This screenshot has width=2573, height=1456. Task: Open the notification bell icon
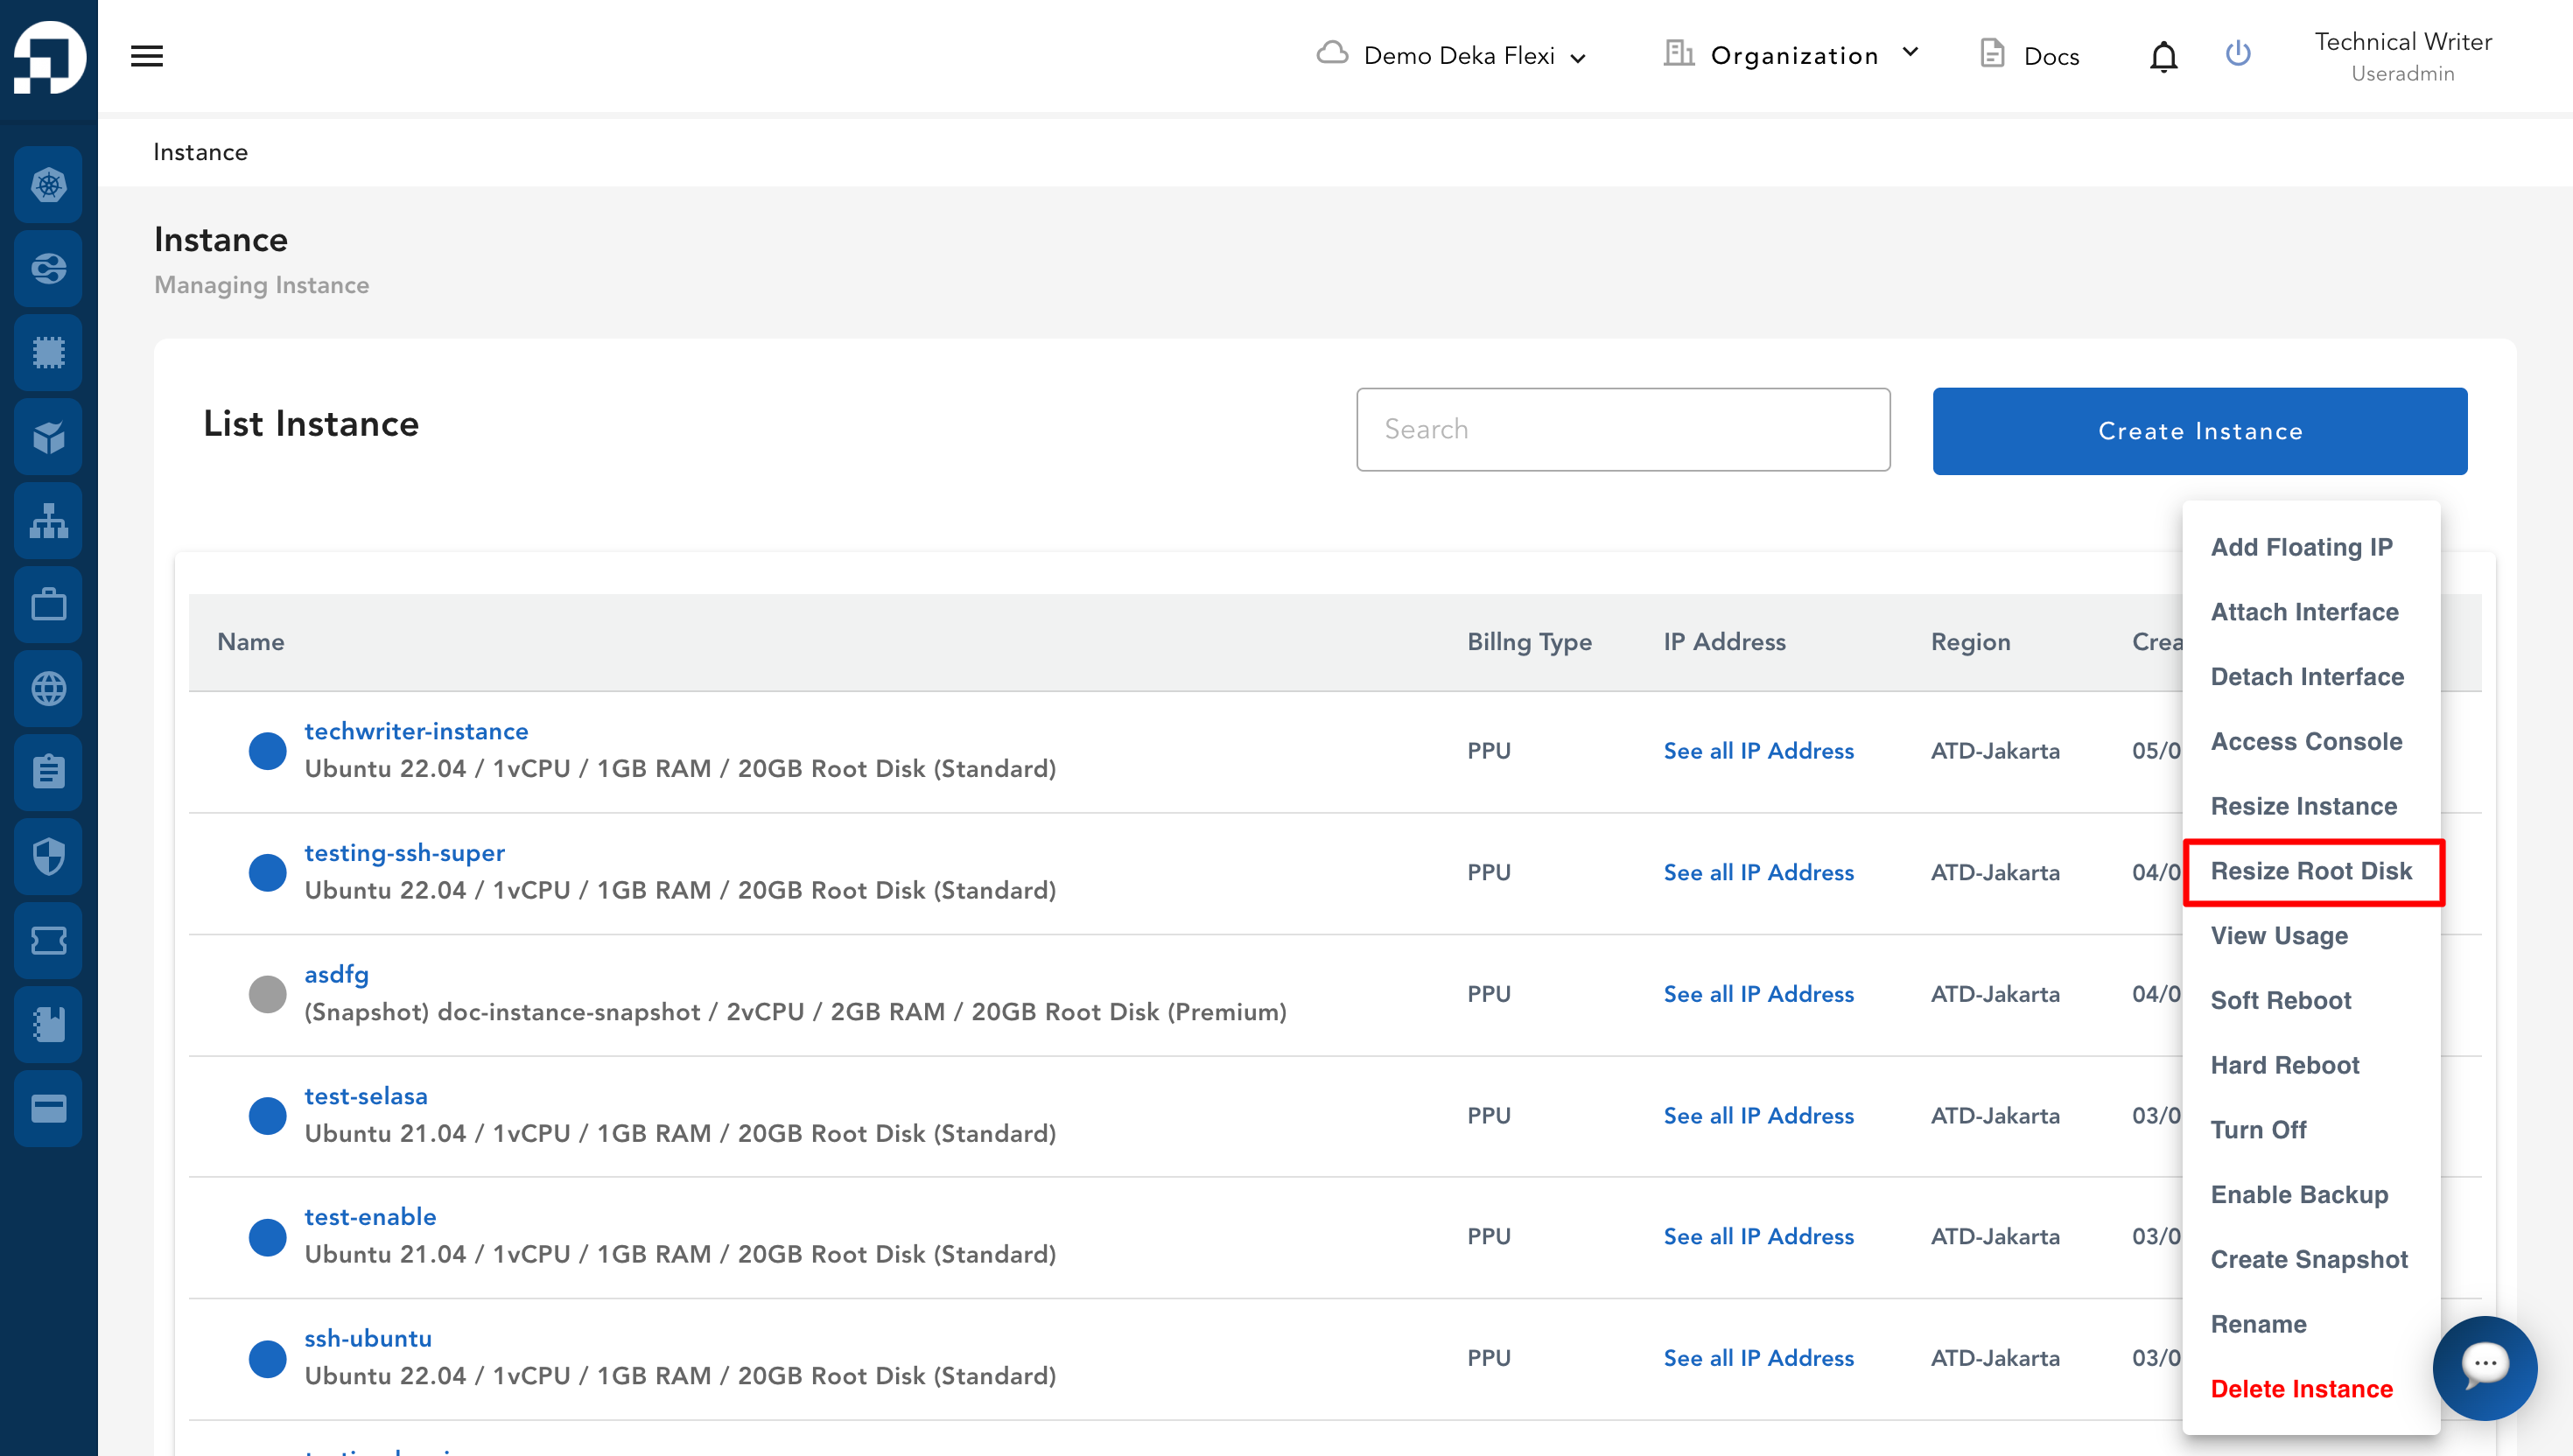tap(2163, 56)
